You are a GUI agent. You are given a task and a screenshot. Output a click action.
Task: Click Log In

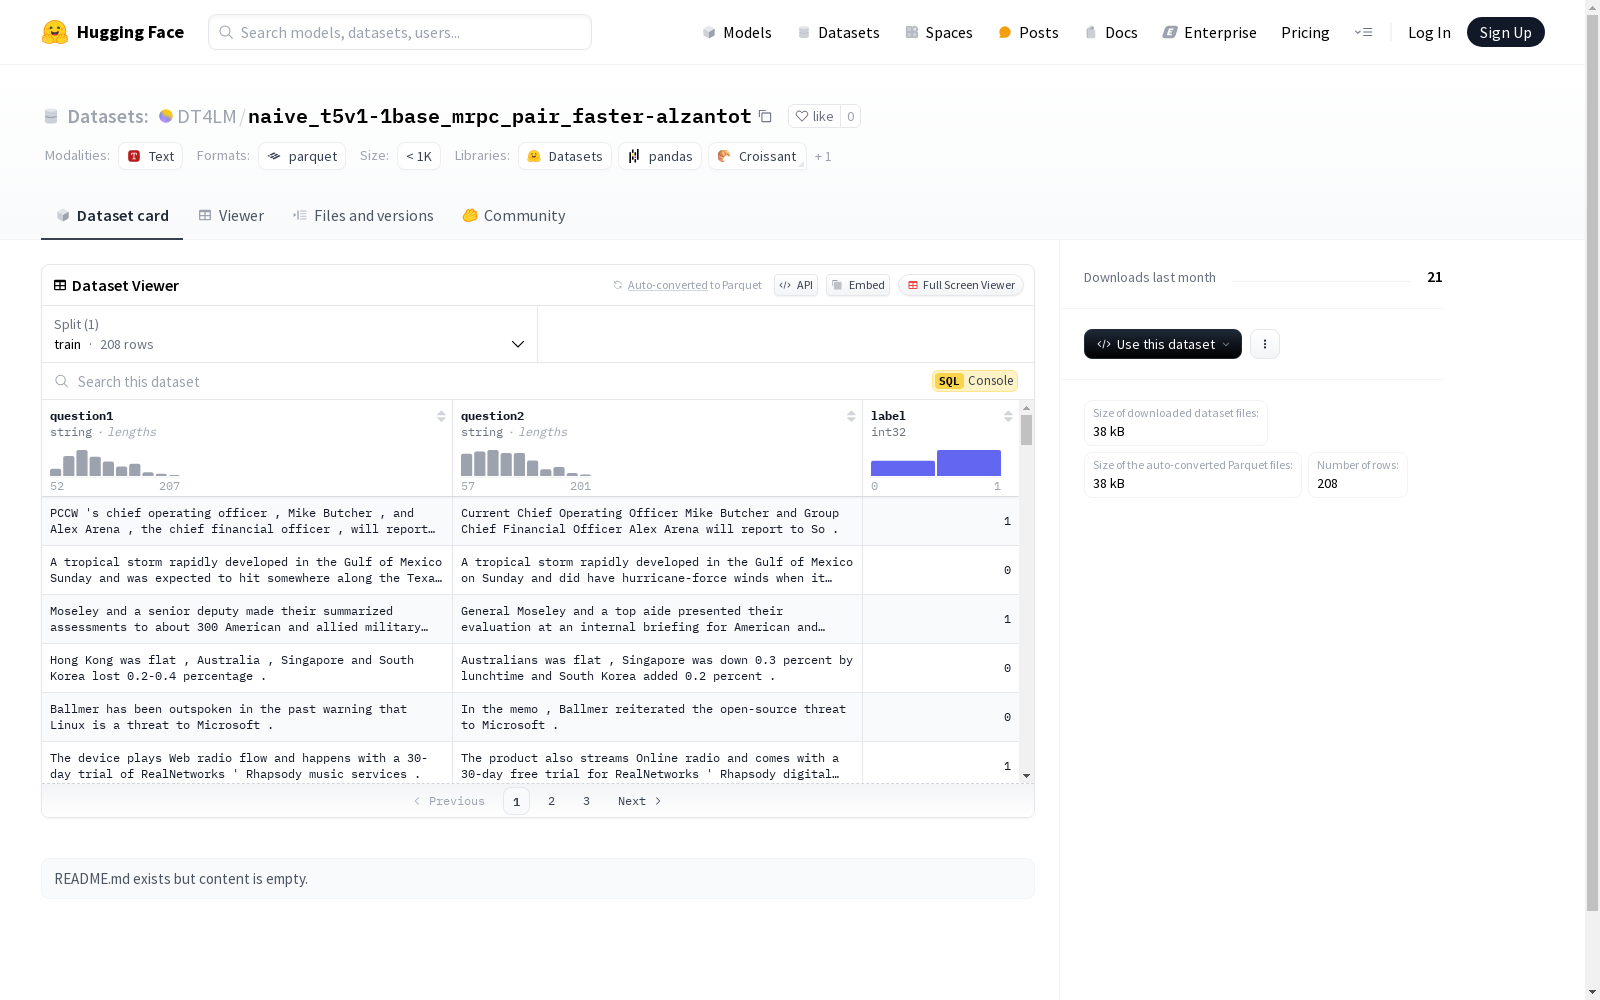pos(1429,32)
